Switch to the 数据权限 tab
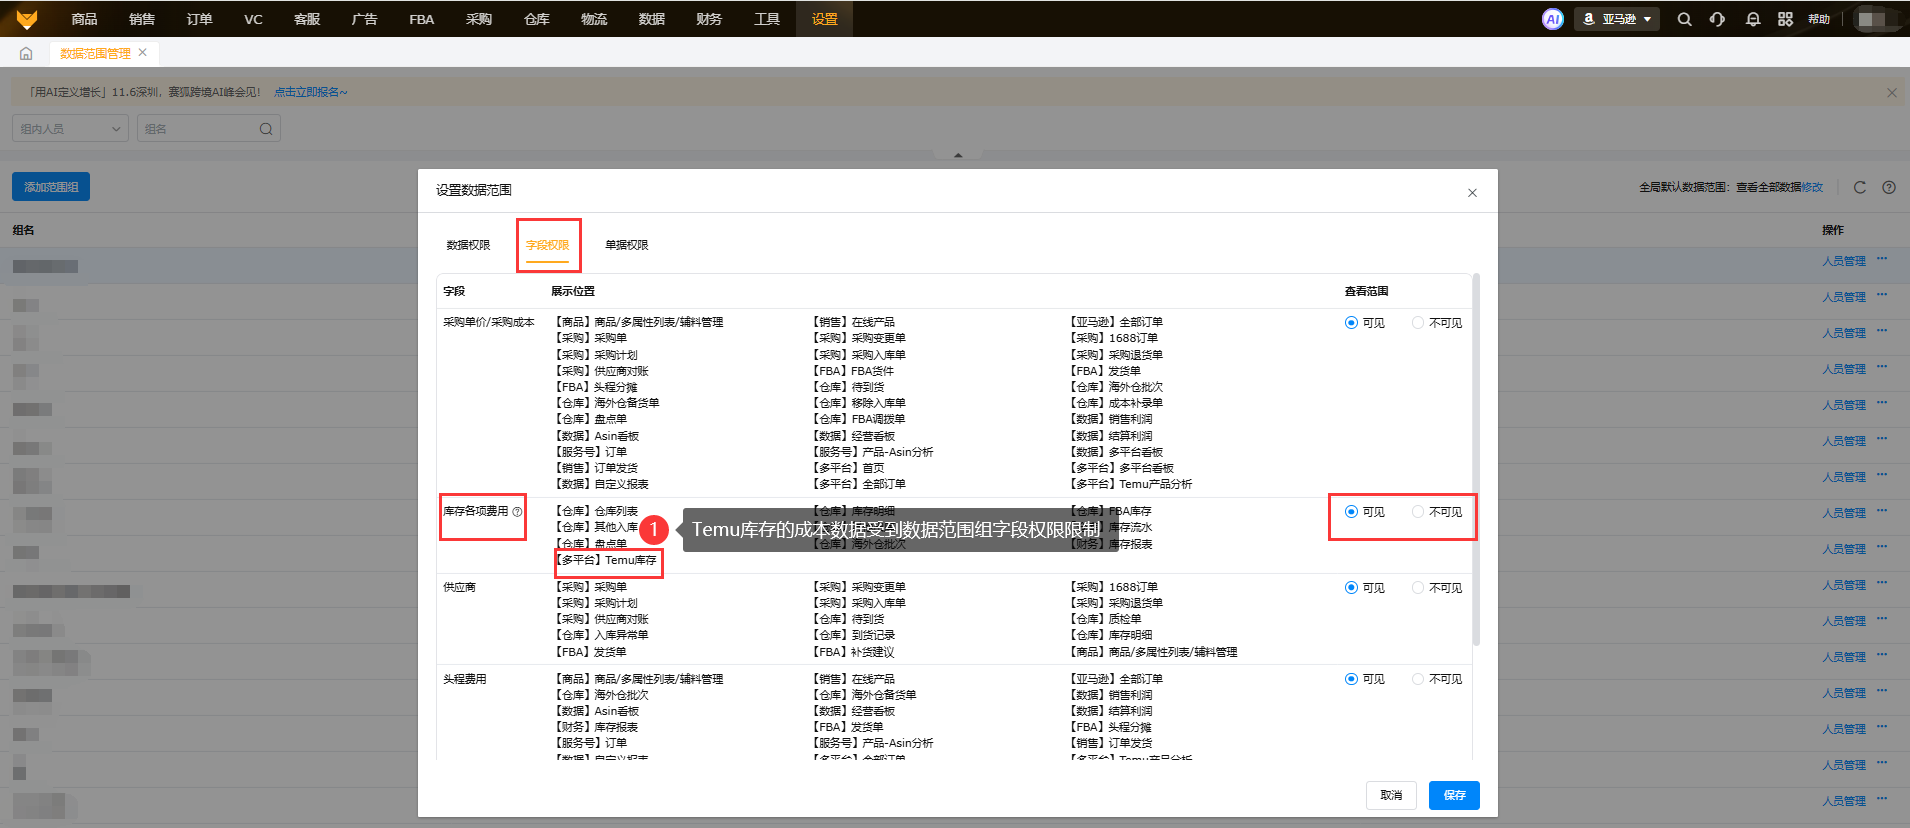The image size is (1910, 828). tap(468, 245)
